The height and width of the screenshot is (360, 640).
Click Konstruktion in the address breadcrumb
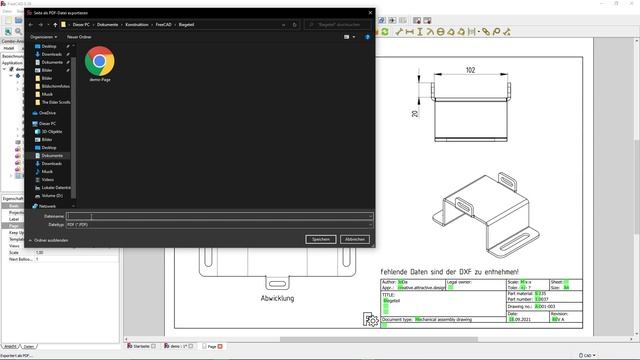coord(137,25)
